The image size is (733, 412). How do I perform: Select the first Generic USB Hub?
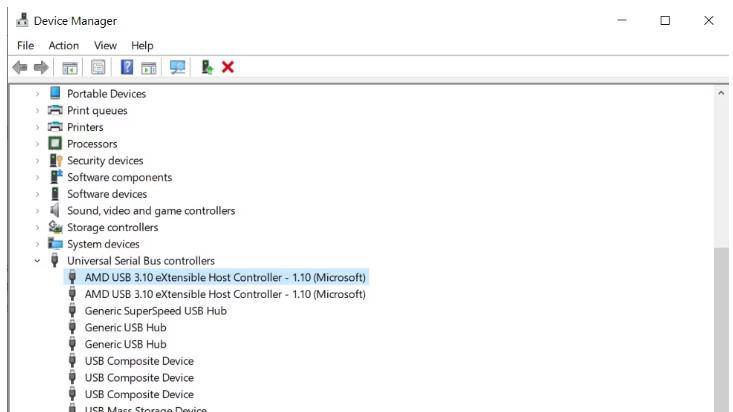[x=125, y=327]
